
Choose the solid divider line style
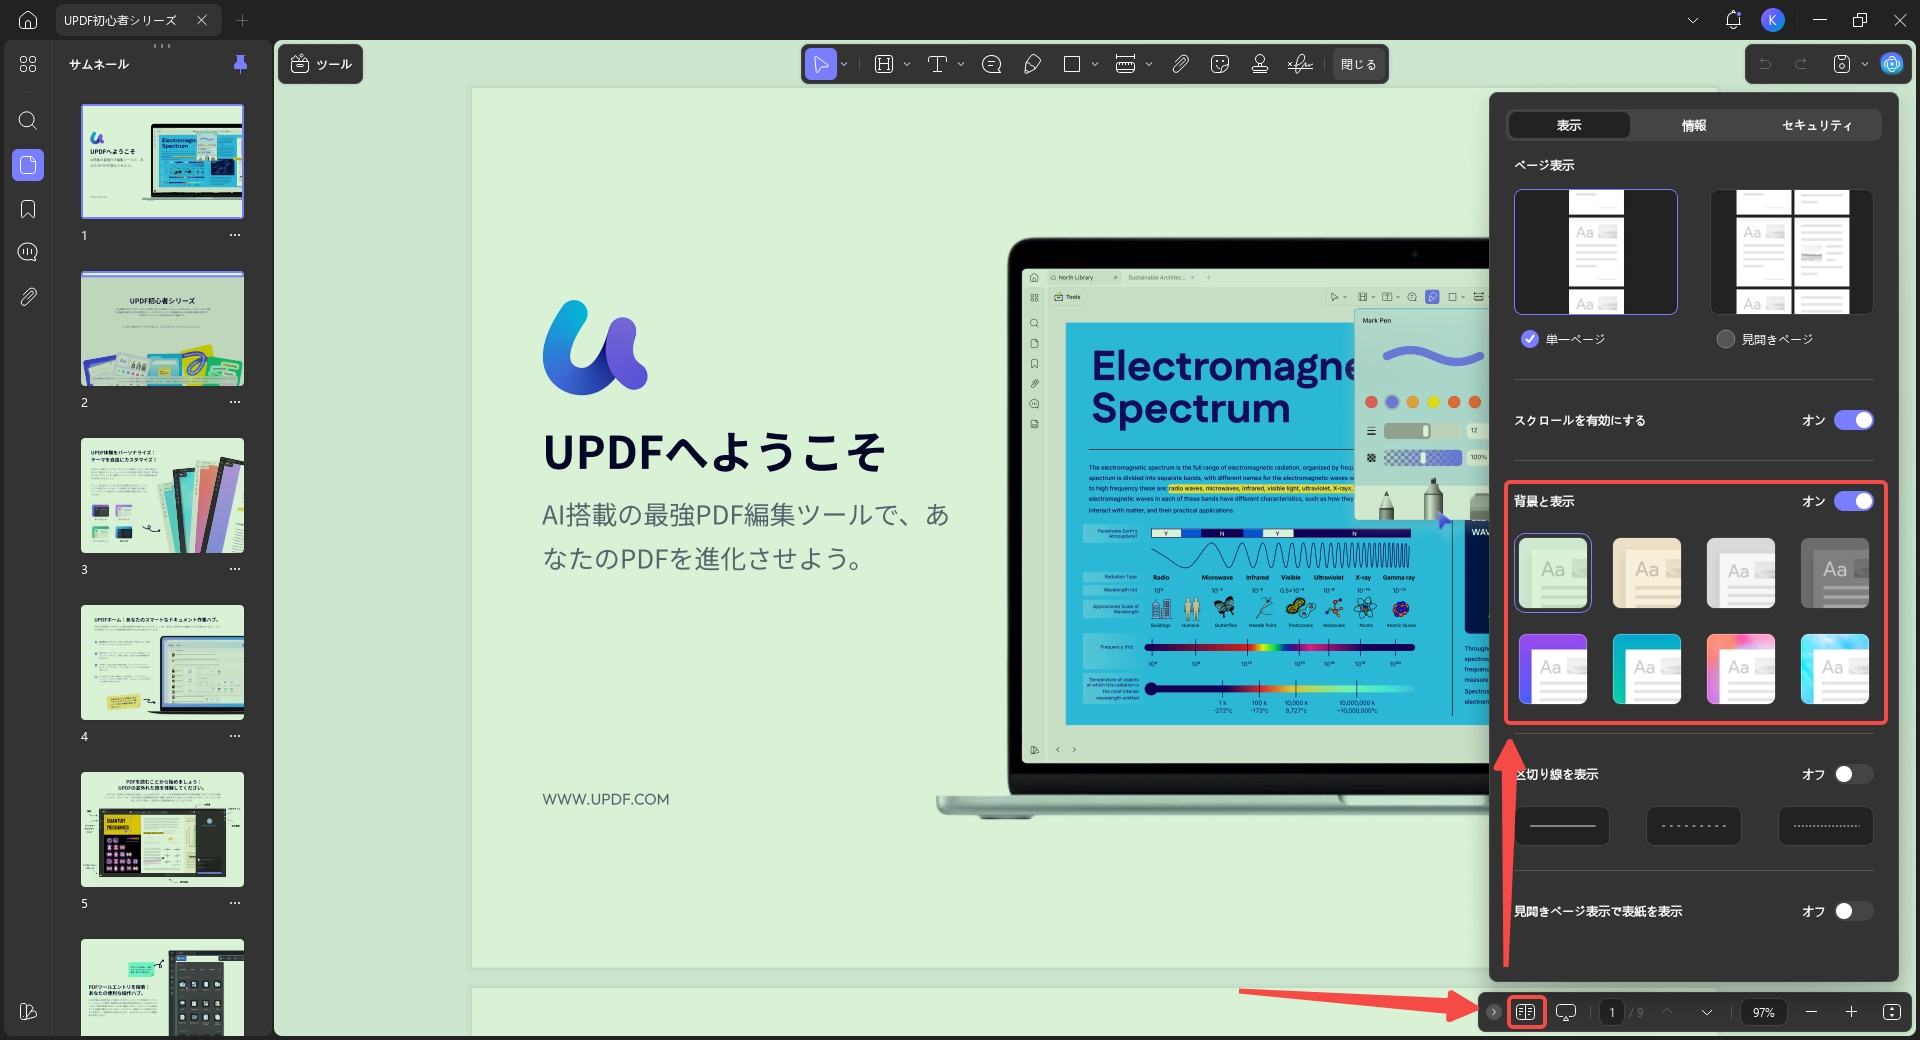click(1562, 826)
